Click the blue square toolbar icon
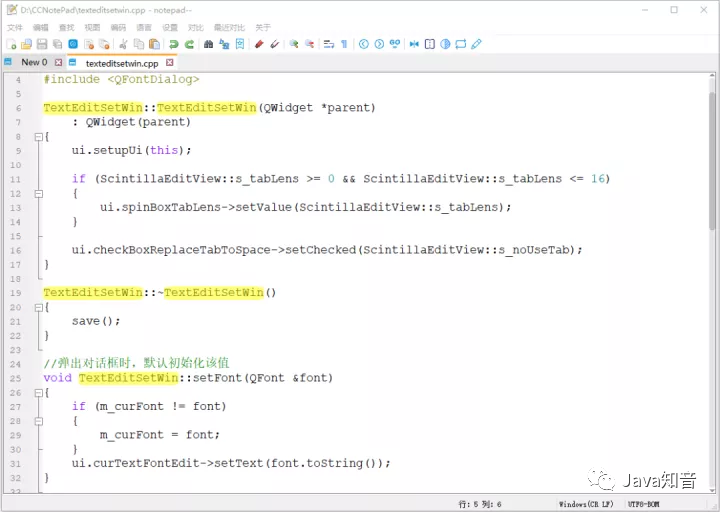This screenshot has width=720, height=512. point(73,44)
